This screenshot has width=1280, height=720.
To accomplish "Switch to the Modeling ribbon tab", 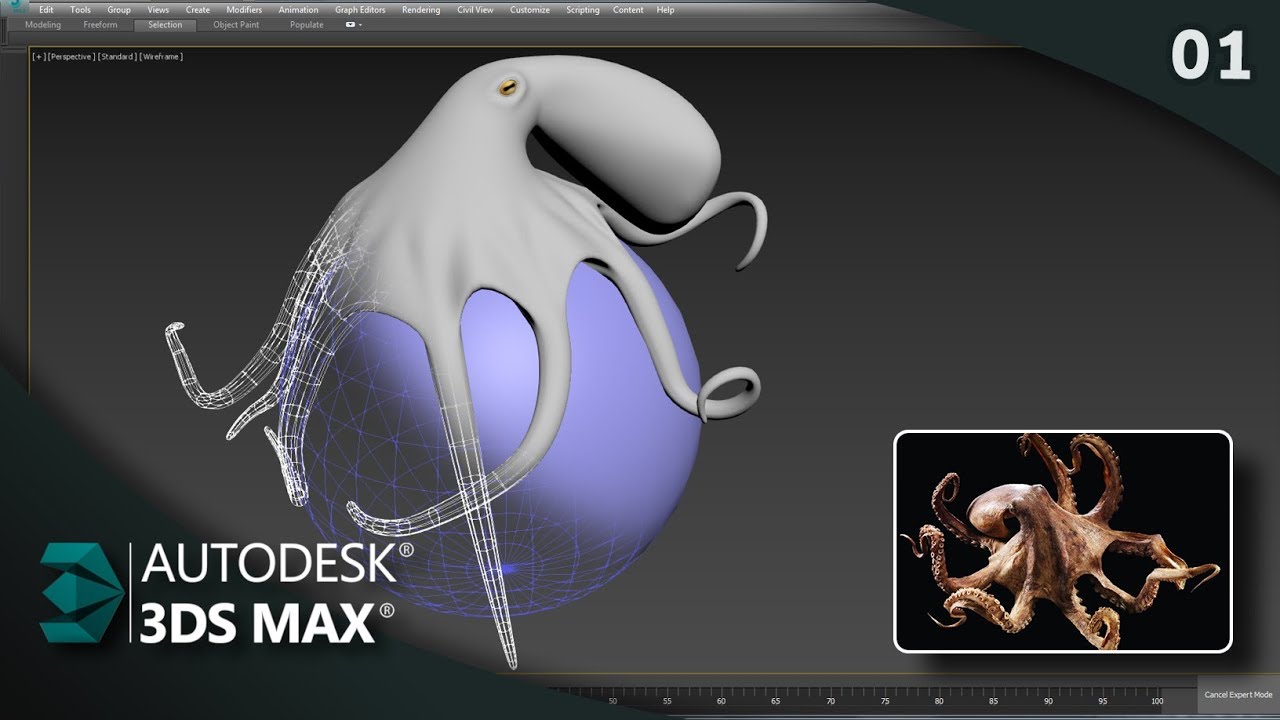I will click(43, 25).
